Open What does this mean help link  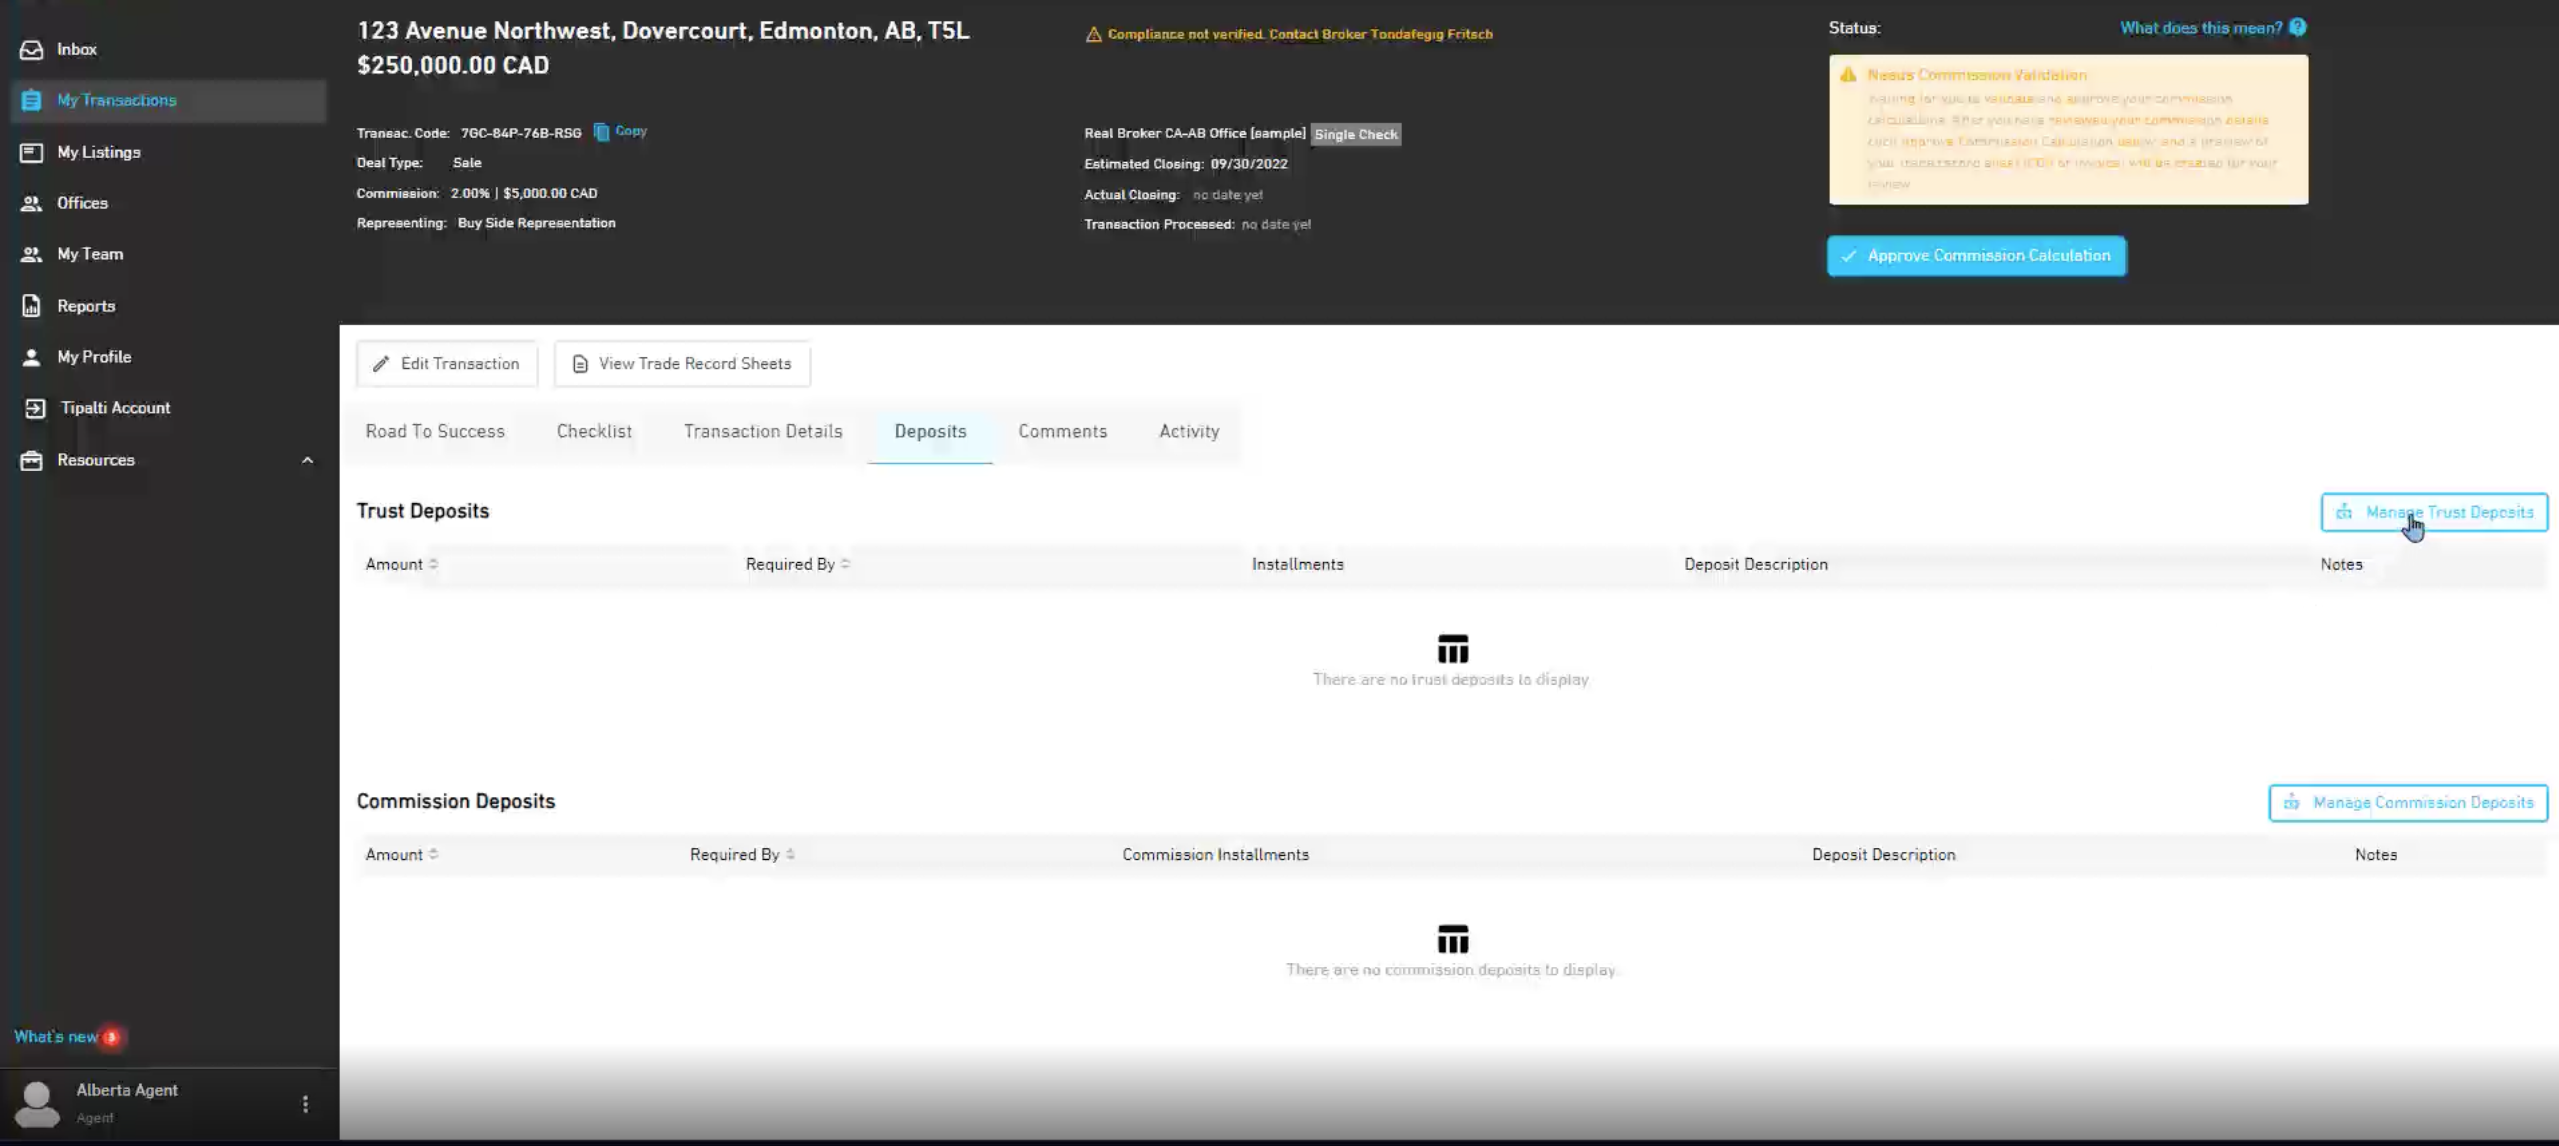click(2201, 28)
